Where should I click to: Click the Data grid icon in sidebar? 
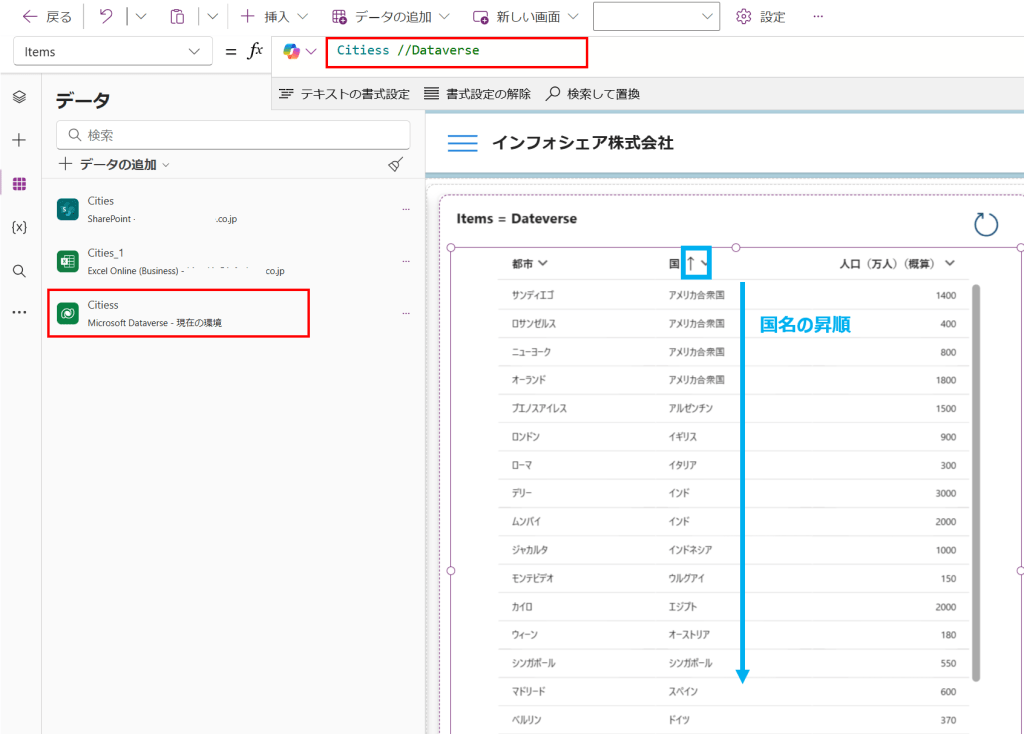click(19, 184)
